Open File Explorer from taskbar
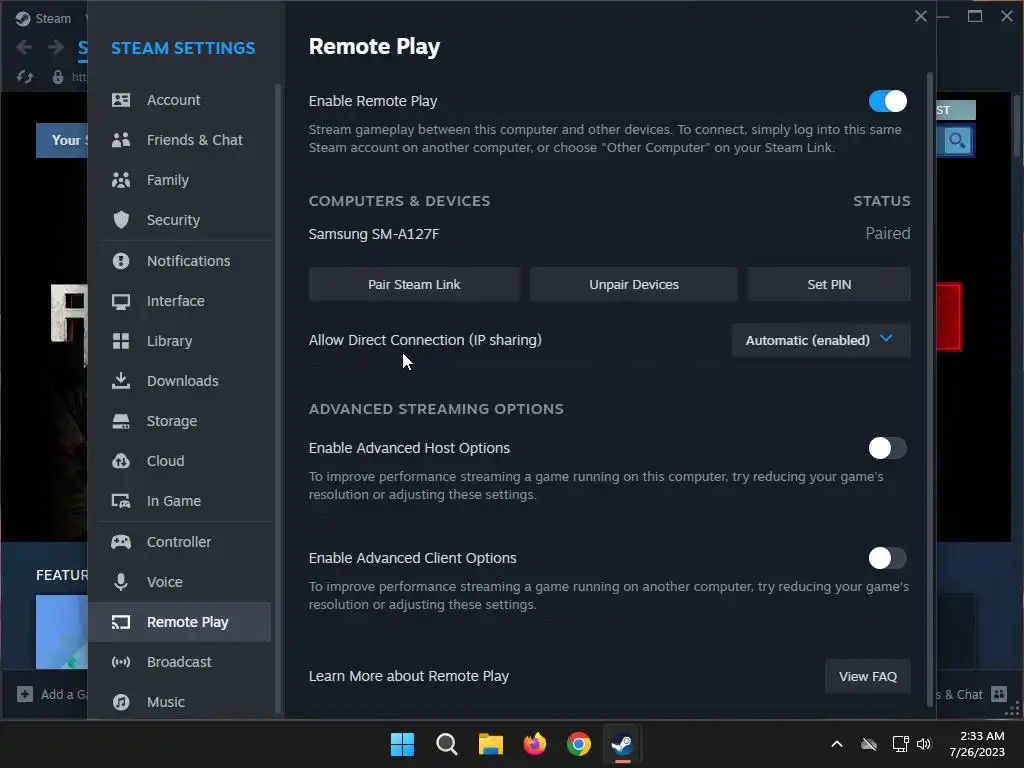The image size is (1024, 768). point(490,744)
